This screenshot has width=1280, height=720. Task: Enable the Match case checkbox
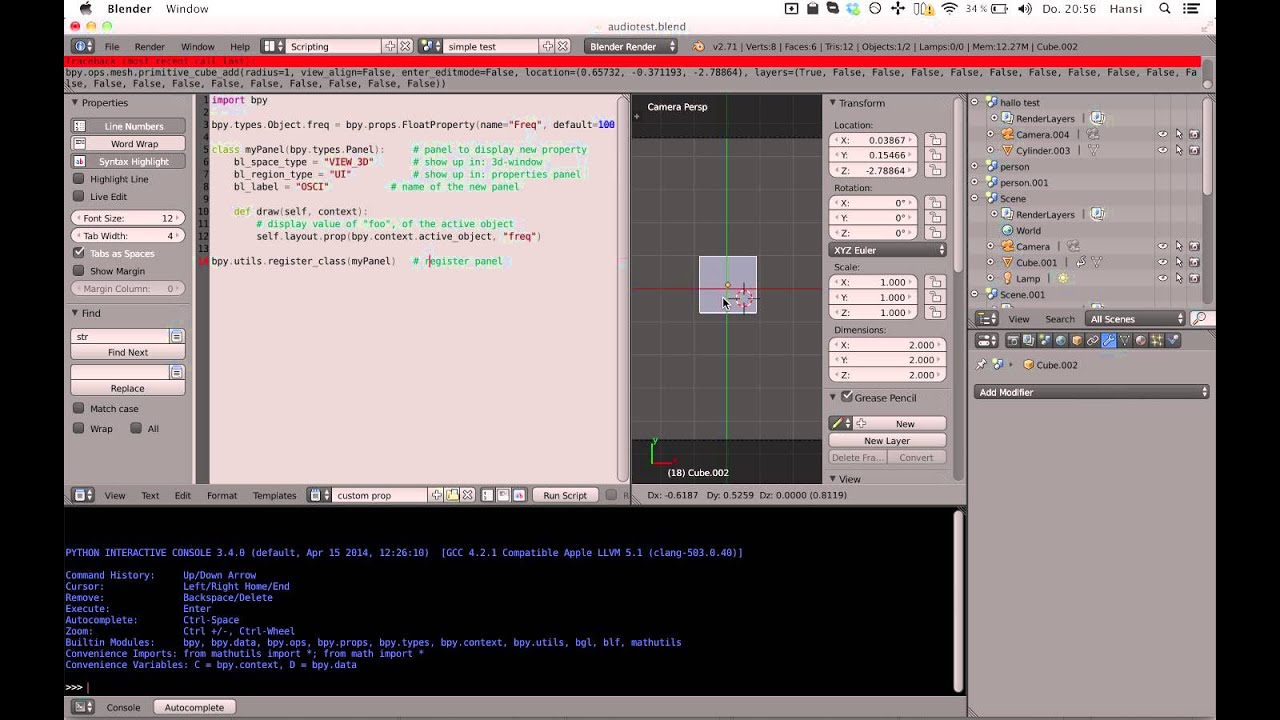tap(79, 408)
